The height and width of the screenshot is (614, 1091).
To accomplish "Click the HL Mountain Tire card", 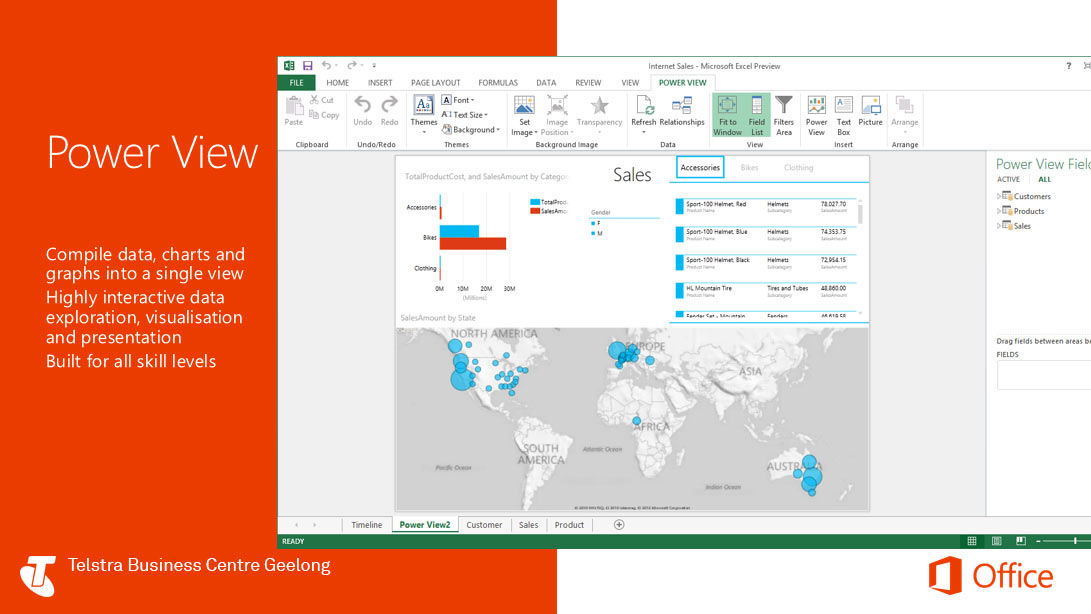I will tap(764, 290).
